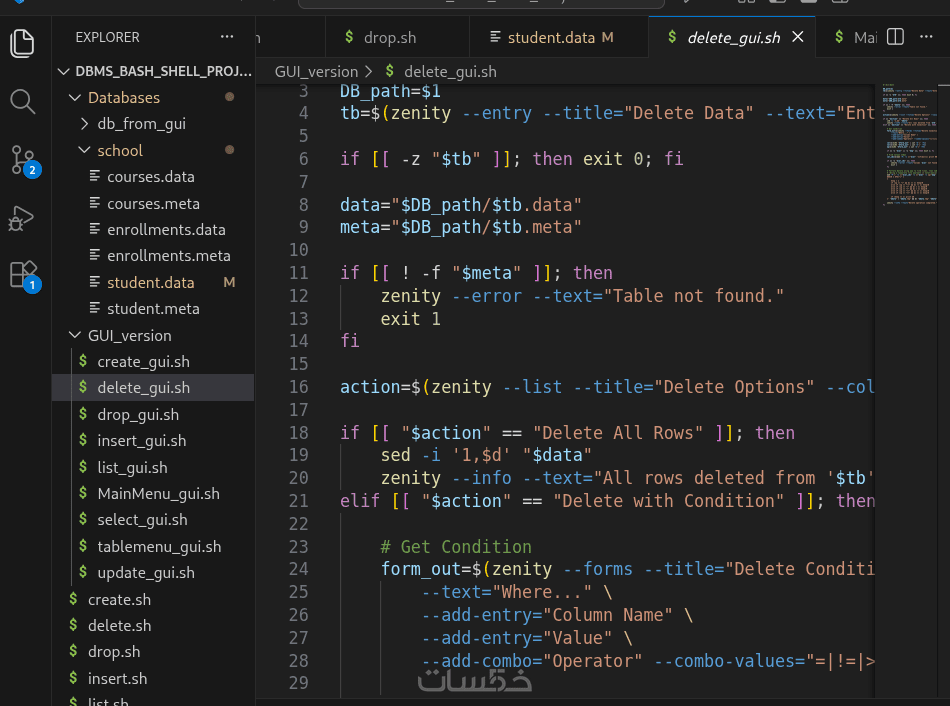950x706 pixels.
Task: Open MainMenu_gui.sh in the explorer
Action: 158,494
